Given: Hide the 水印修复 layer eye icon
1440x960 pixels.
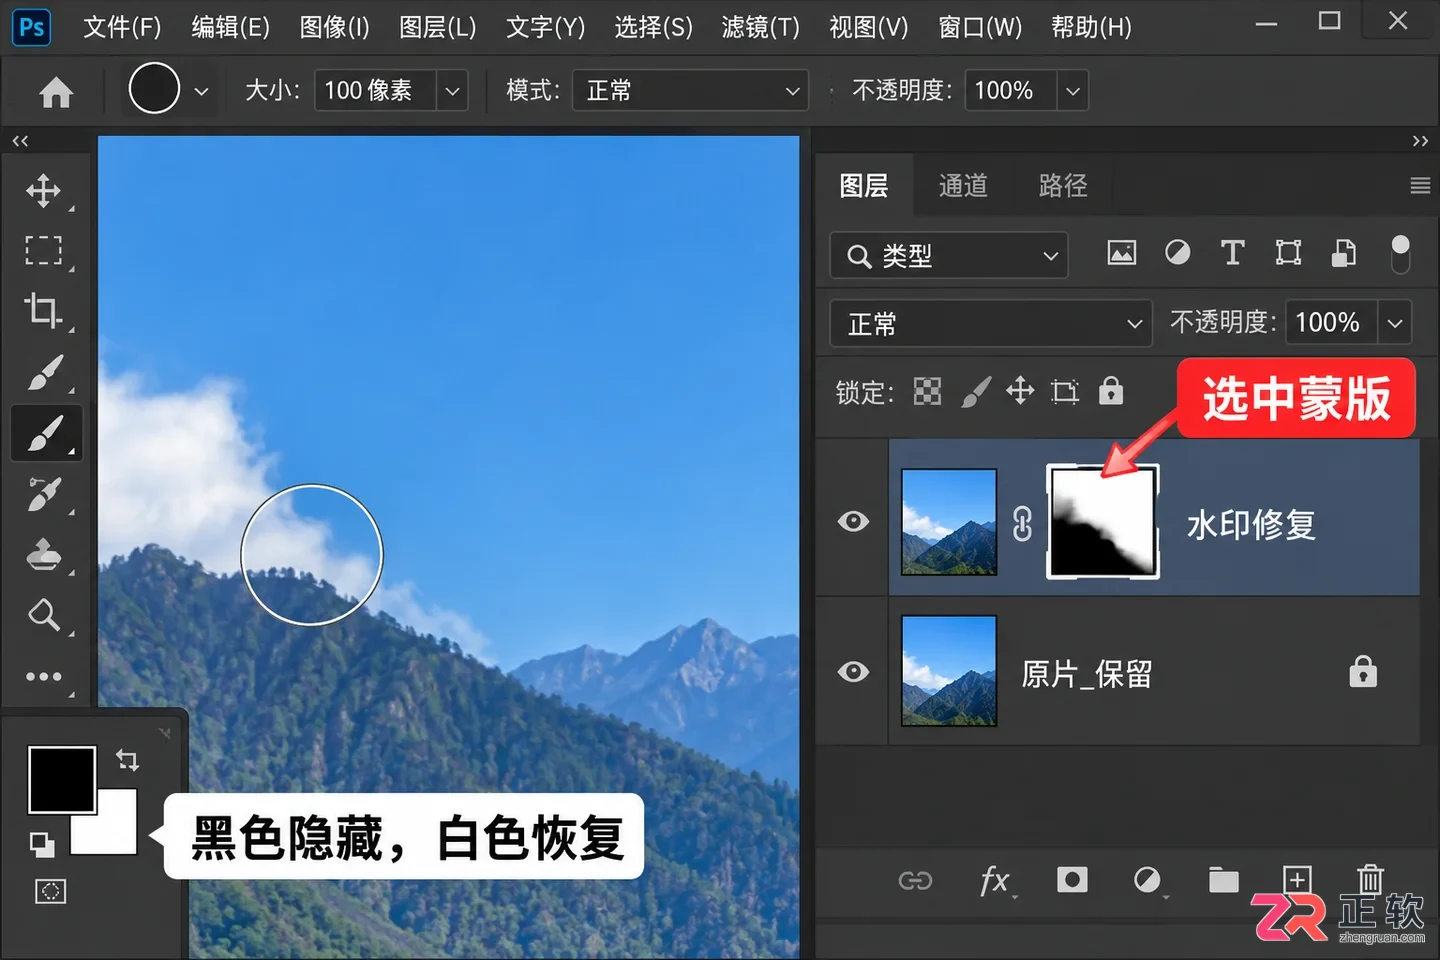Looking at the screenshot, I should click(x=853, y=521).
